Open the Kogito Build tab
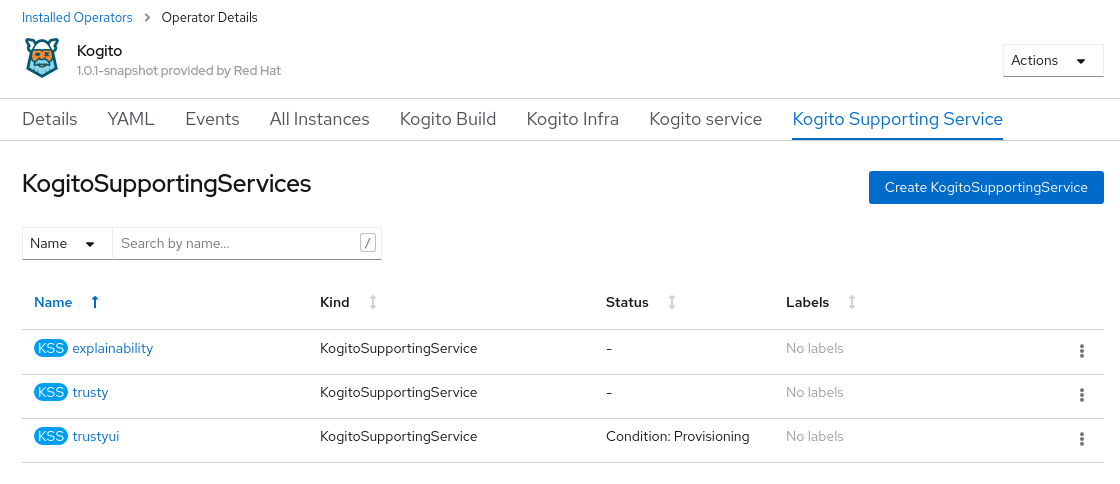This screenshot has width=1120, height=484. pyautogui.click(x=448, y=119)
